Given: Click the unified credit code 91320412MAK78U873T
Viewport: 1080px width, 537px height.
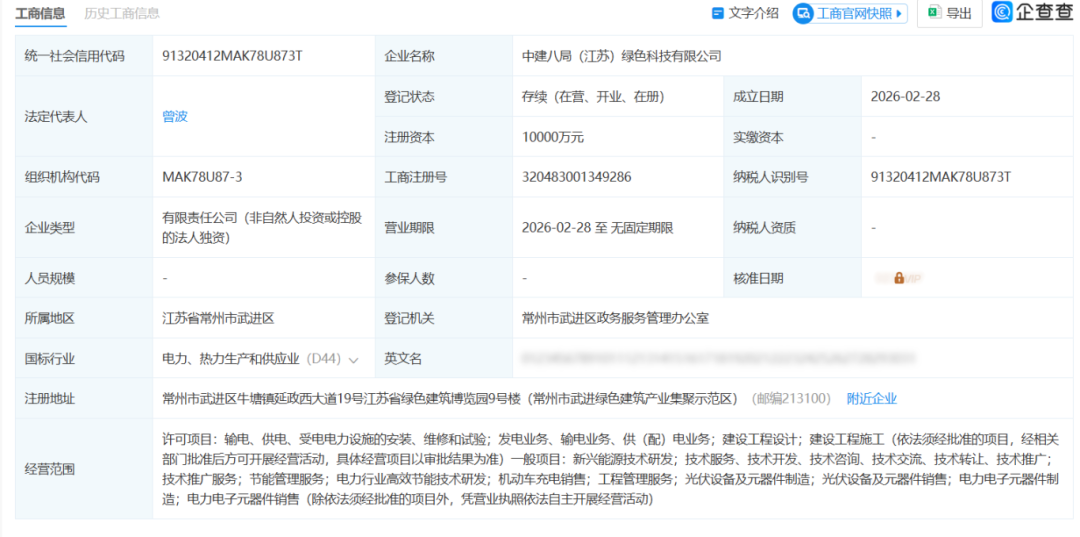Looking at the screenshot, I should [x=232, y=56].
